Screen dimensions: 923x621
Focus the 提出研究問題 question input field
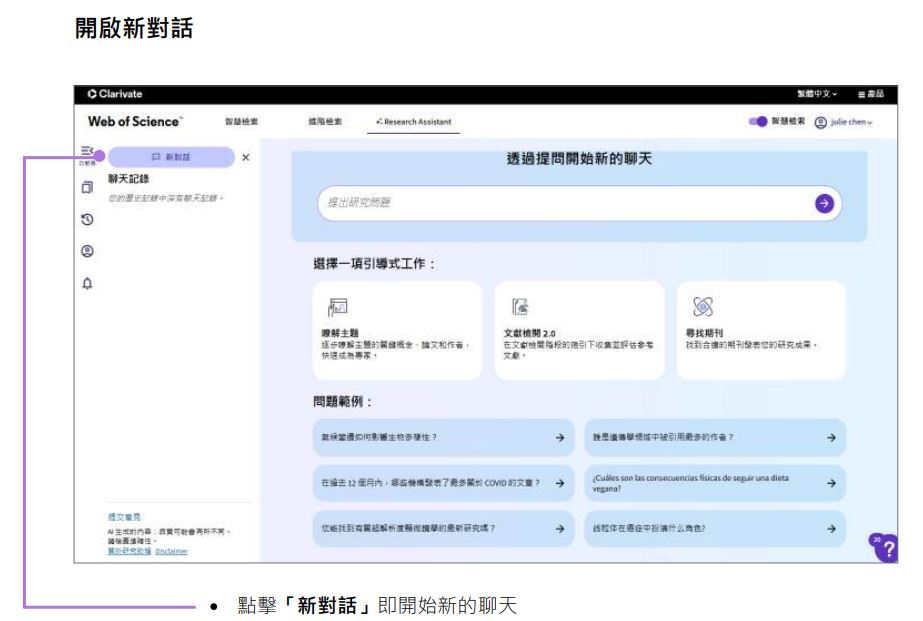tap(579, 203)
